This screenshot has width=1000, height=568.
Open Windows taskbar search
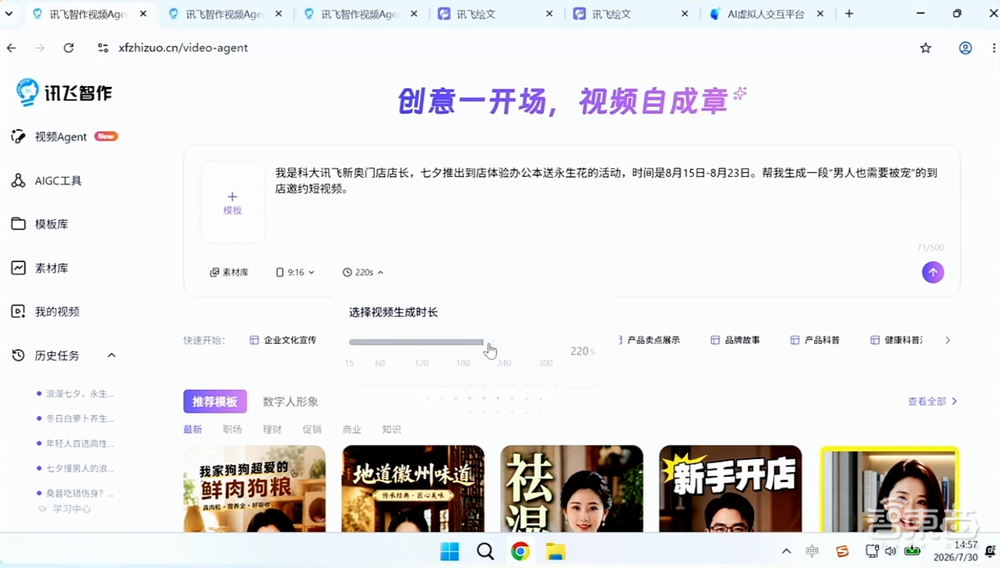pyautogui.click(x=485, y=551)
